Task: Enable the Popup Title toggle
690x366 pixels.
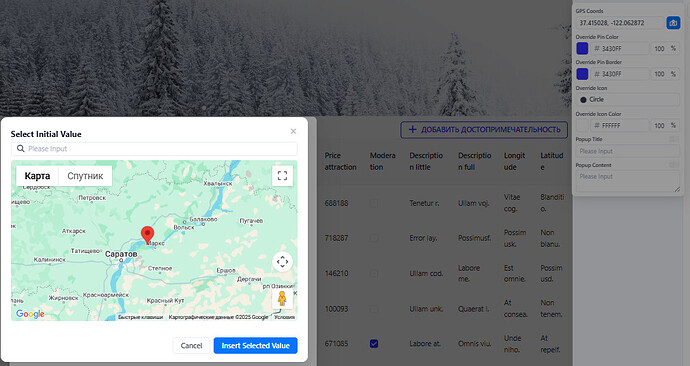Action: click(x=673, y=139)
